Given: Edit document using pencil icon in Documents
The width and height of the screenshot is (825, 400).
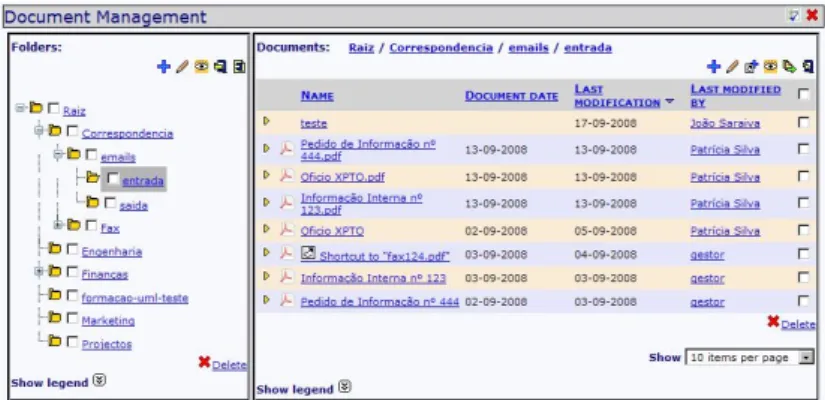Looking at the screenshot, I should coord(732,66).
